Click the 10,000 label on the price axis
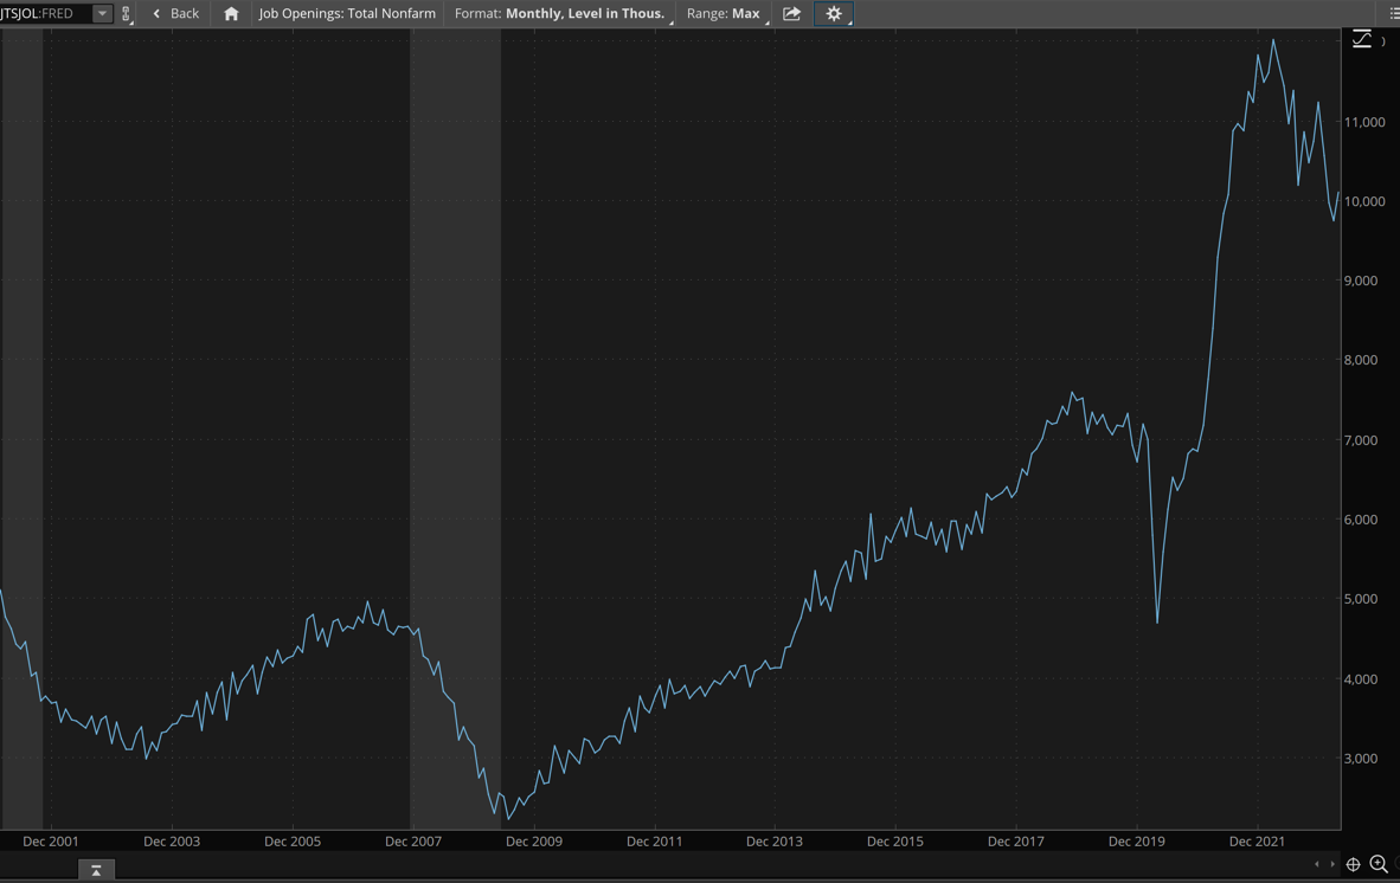This screenshot has width=1400, height=883. (x=1365, y=201)
